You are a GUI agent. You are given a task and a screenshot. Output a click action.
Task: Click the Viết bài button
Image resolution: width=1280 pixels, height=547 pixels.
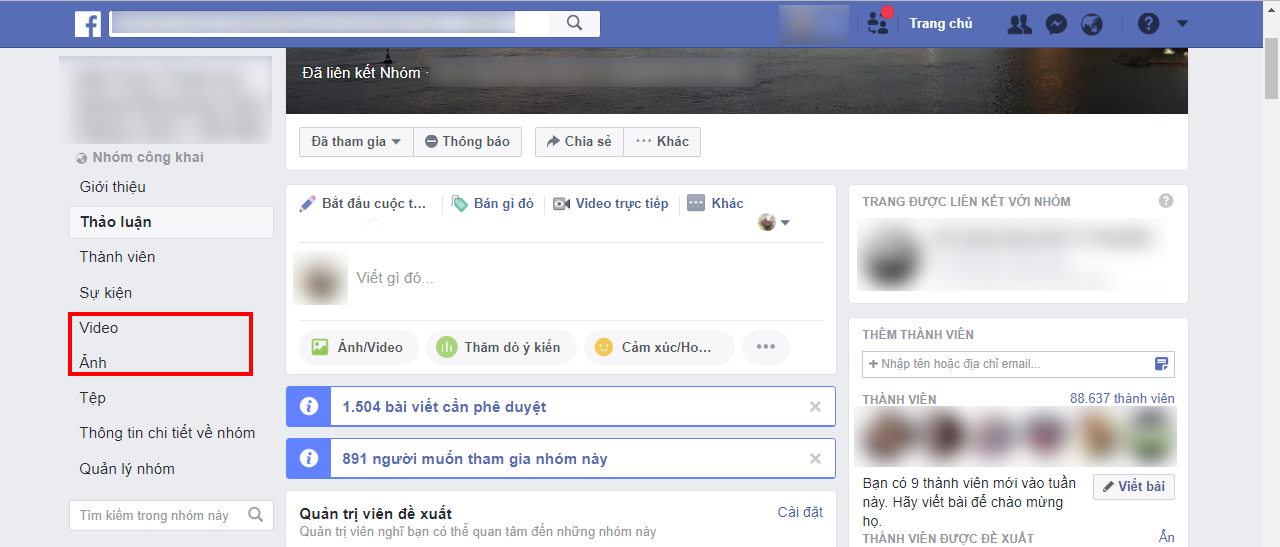[1134, 486]
